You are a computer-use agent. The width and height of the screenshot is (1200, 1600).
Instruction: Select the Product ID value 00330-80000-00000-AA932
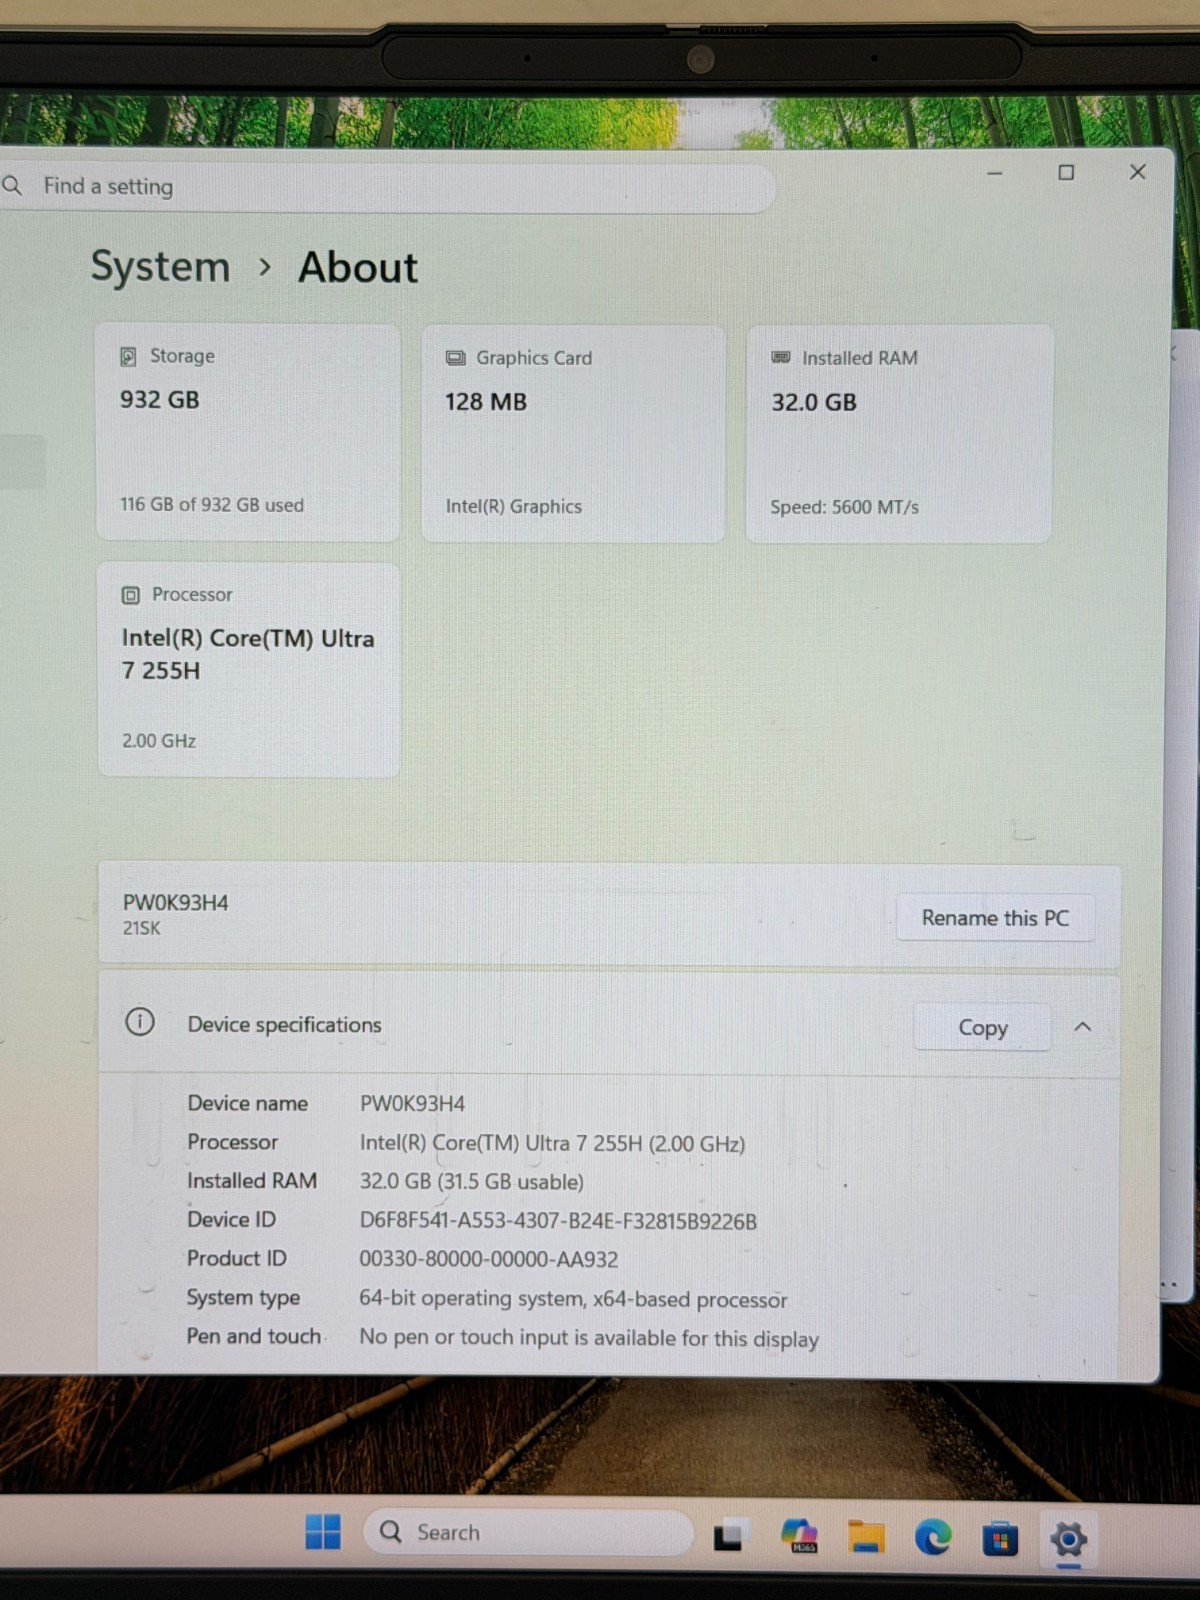coord(489,1260)
